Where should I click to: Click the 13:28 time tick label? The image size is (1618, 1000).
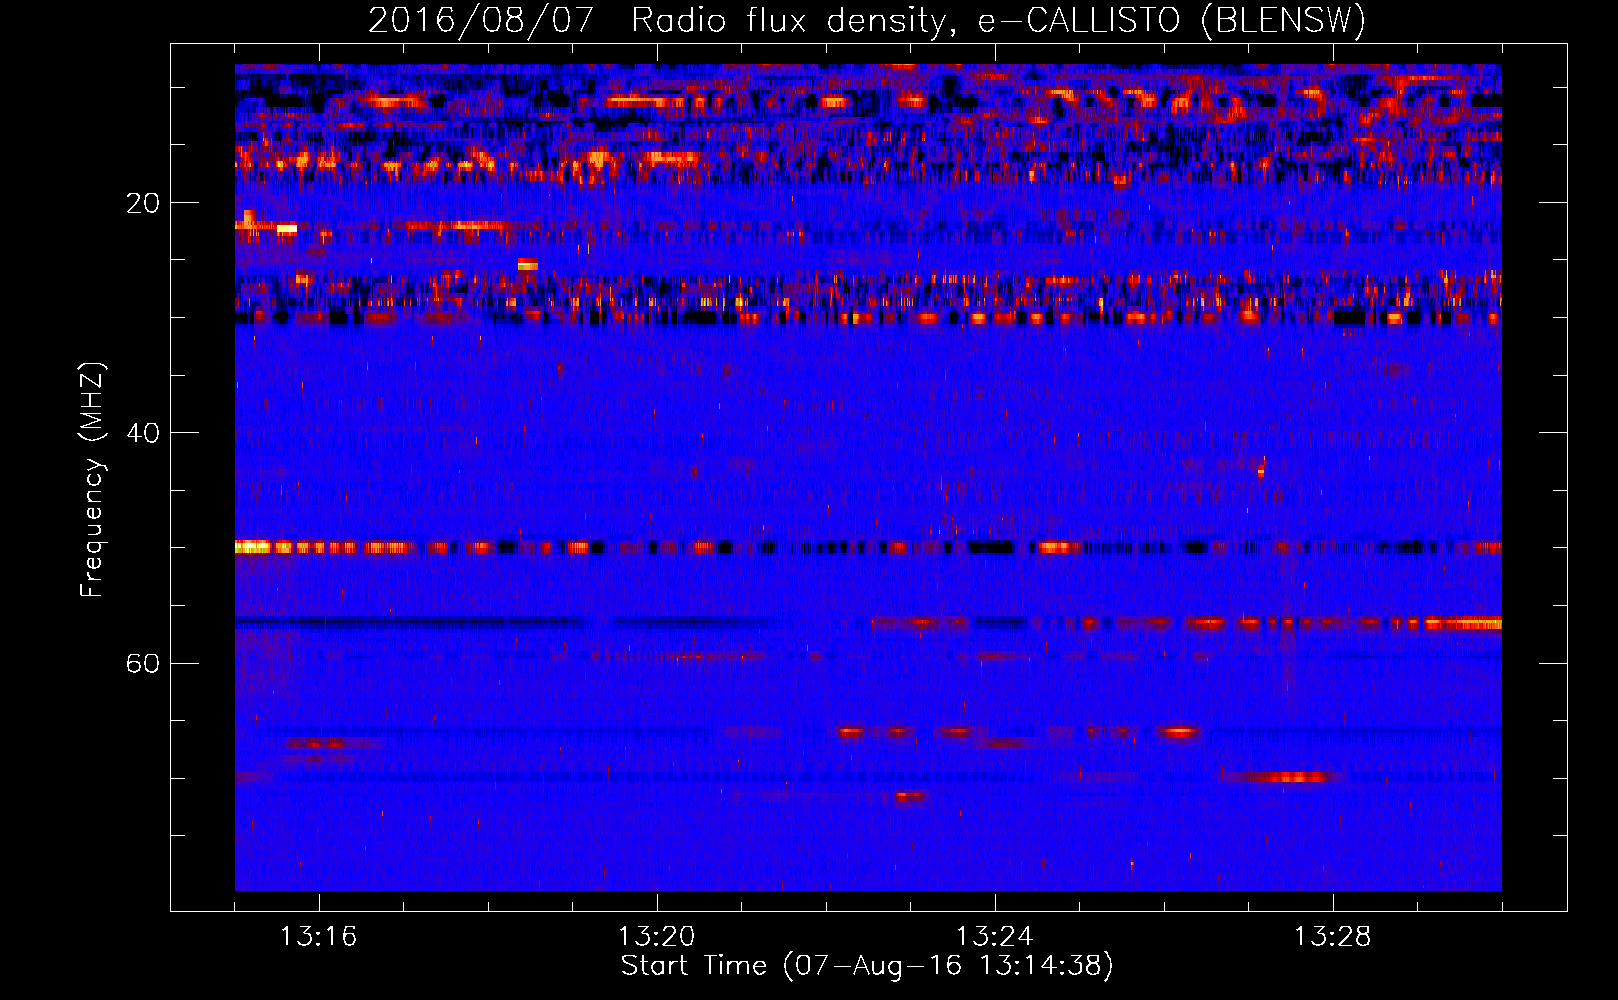click(1332, 936)
